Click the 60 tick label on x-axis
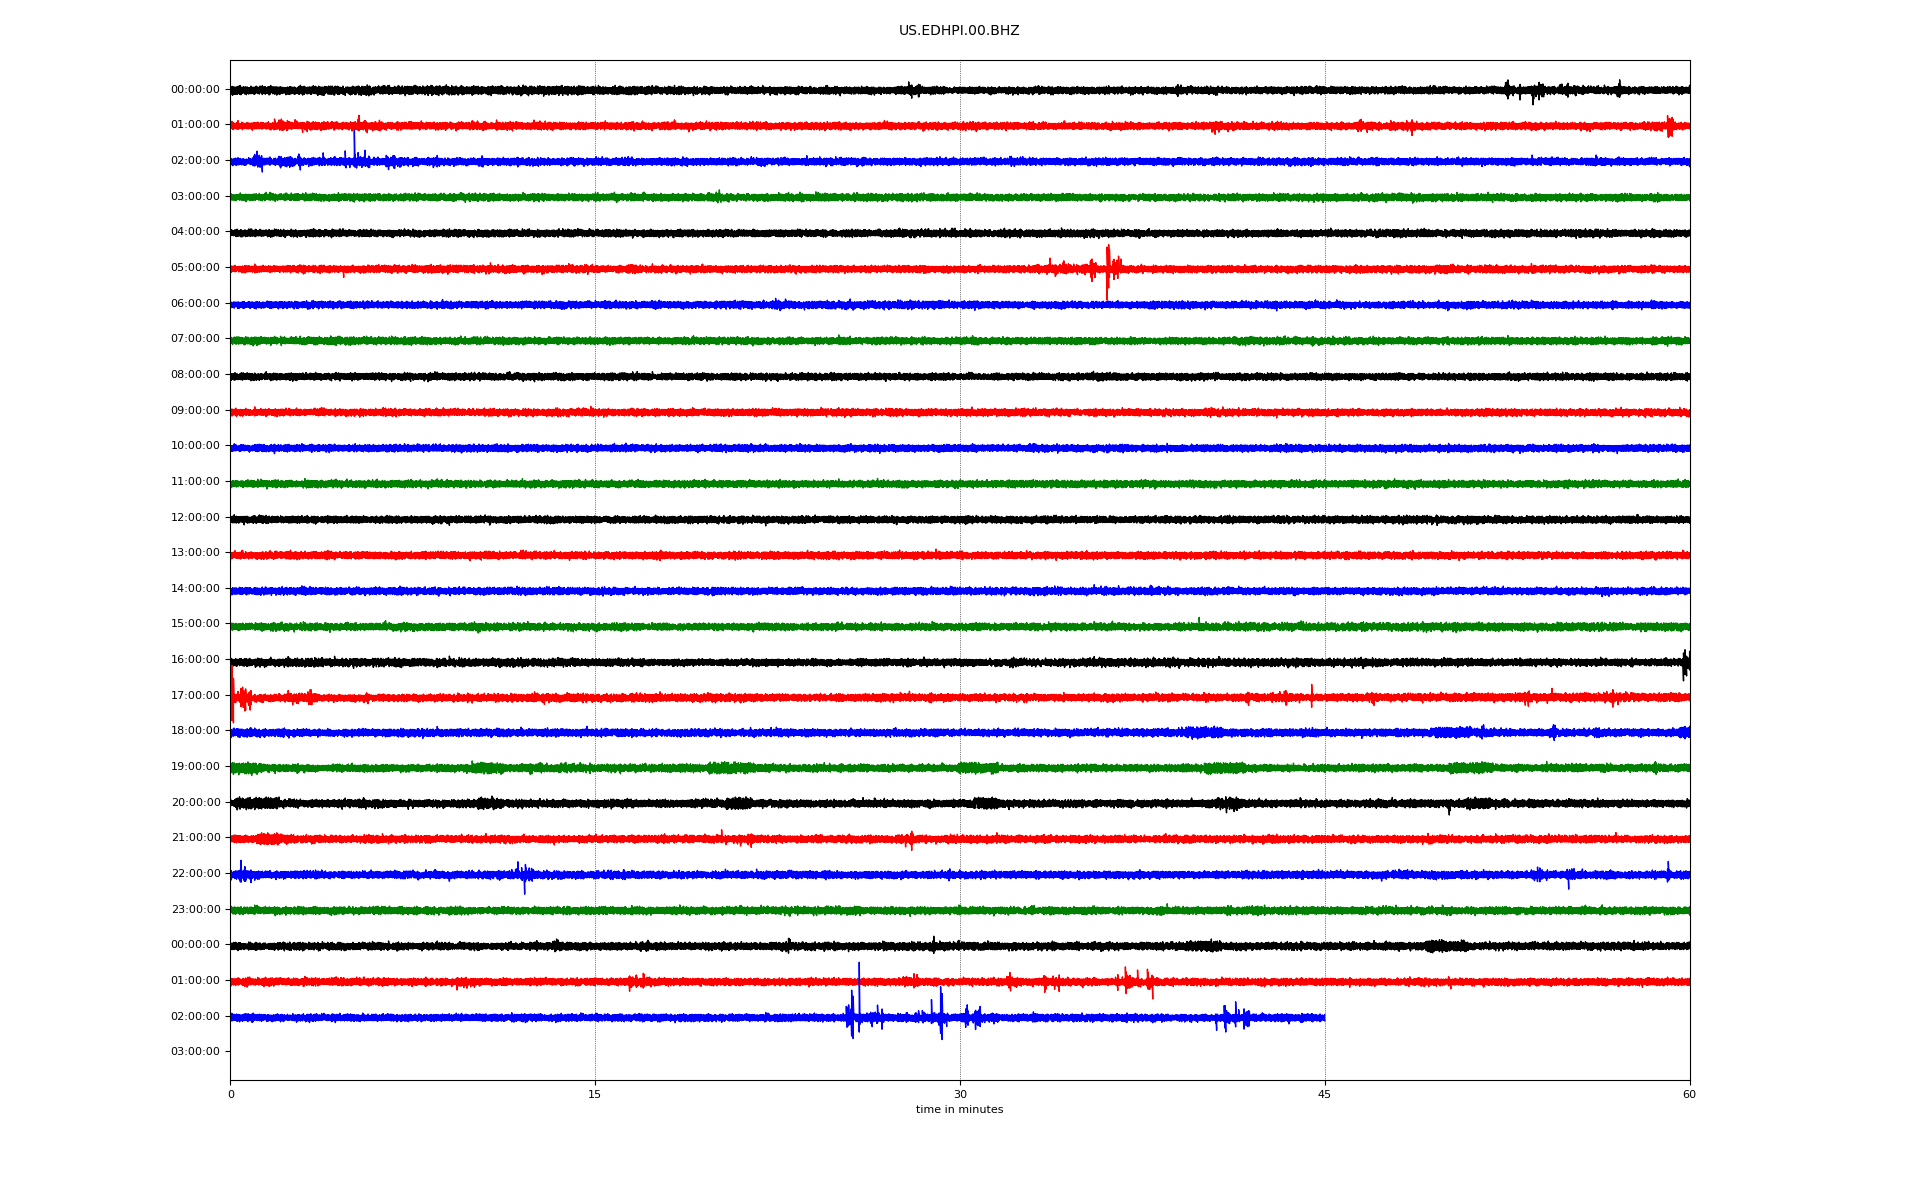The height and width of the screenshot is (1200, 1920). click(x=1689, y=1095)
